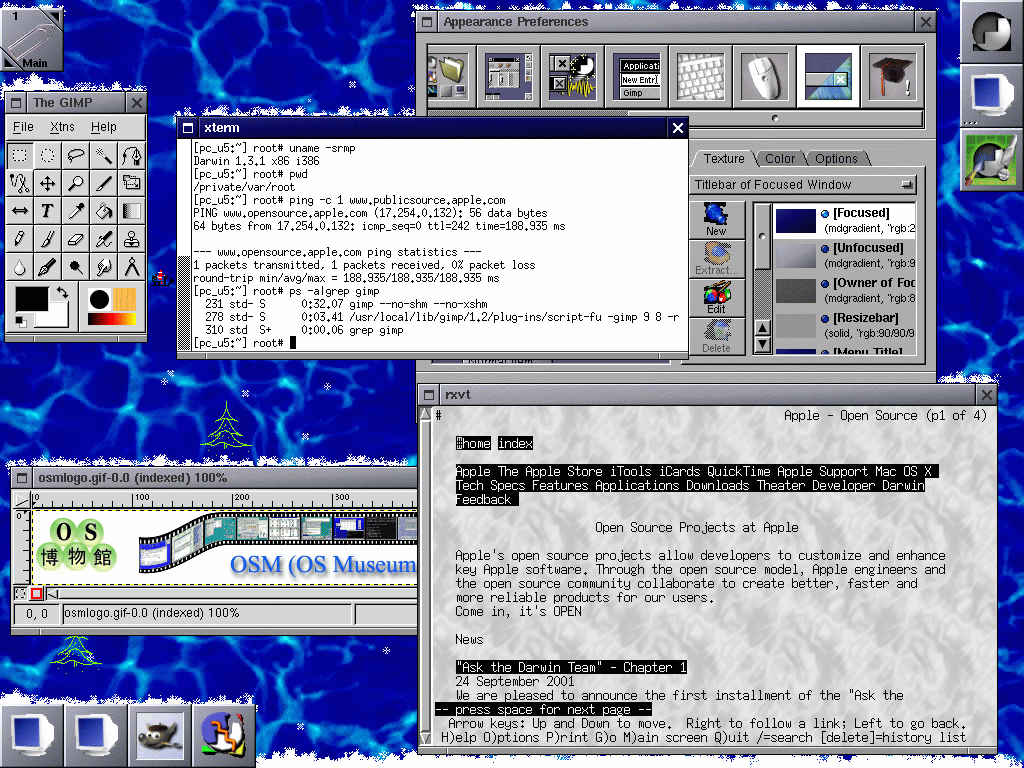Pick the Fuzzy Select magic wand tool
Screen dimensions: 1024x768
tap(103, 155)
